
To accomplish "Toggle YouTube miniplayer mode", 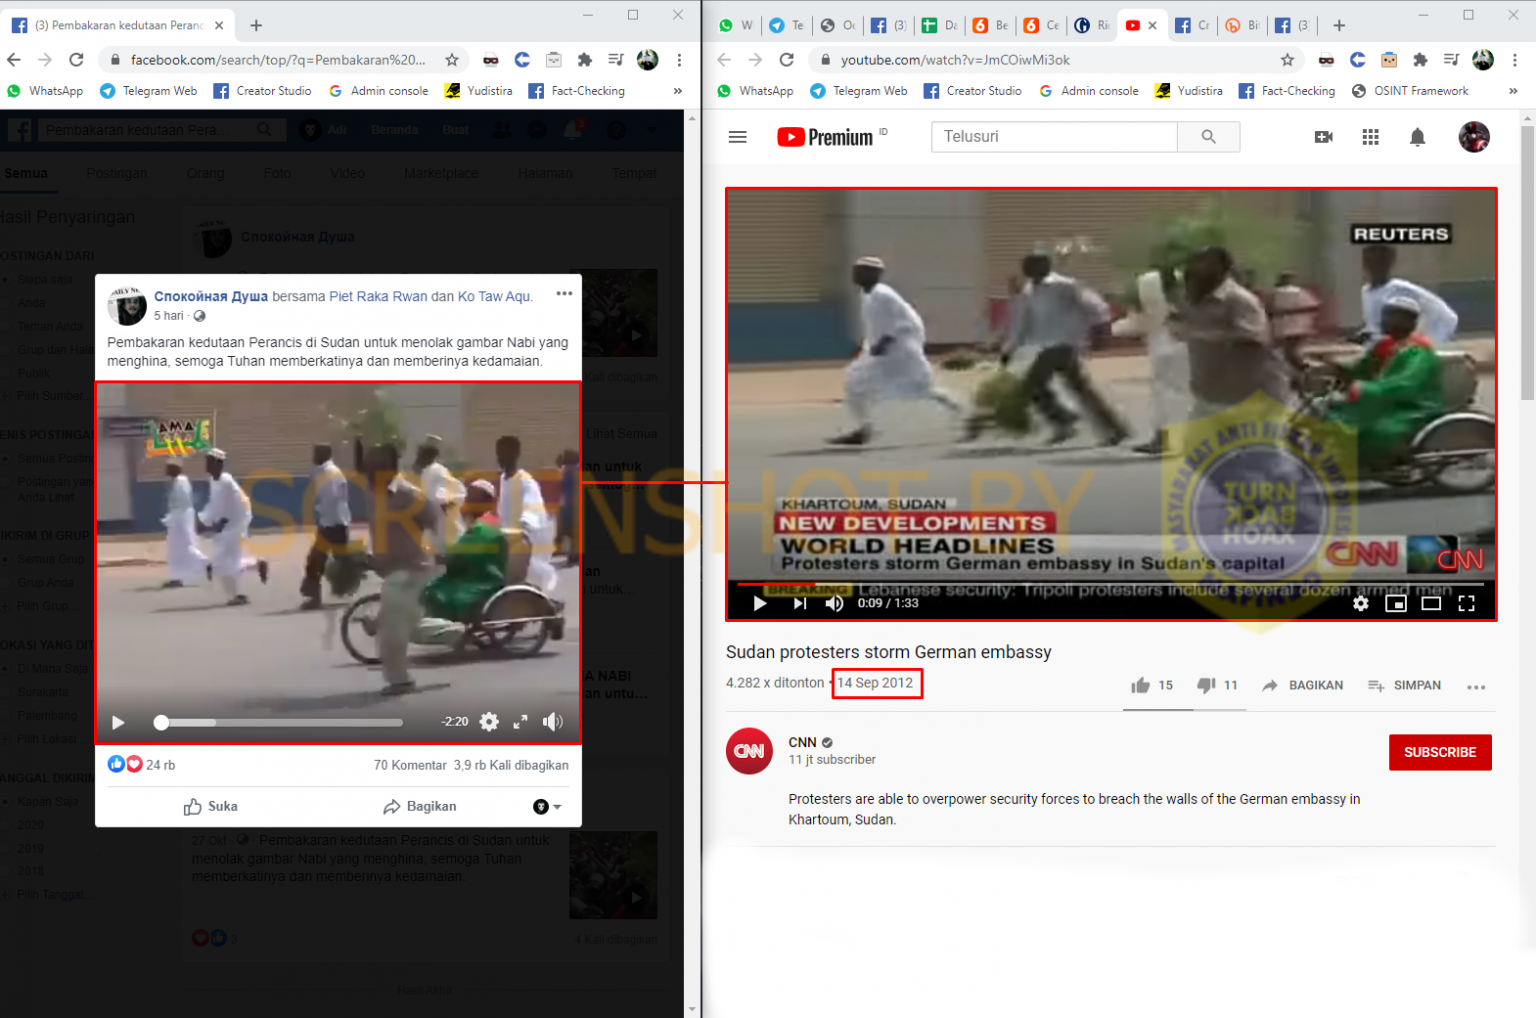I will click(x=1395, y=603).
